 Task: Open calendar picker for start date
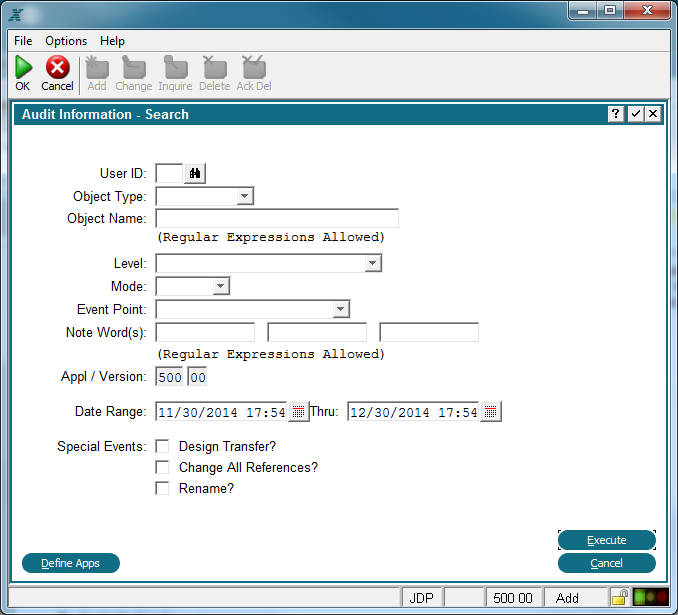coord(298,411)
